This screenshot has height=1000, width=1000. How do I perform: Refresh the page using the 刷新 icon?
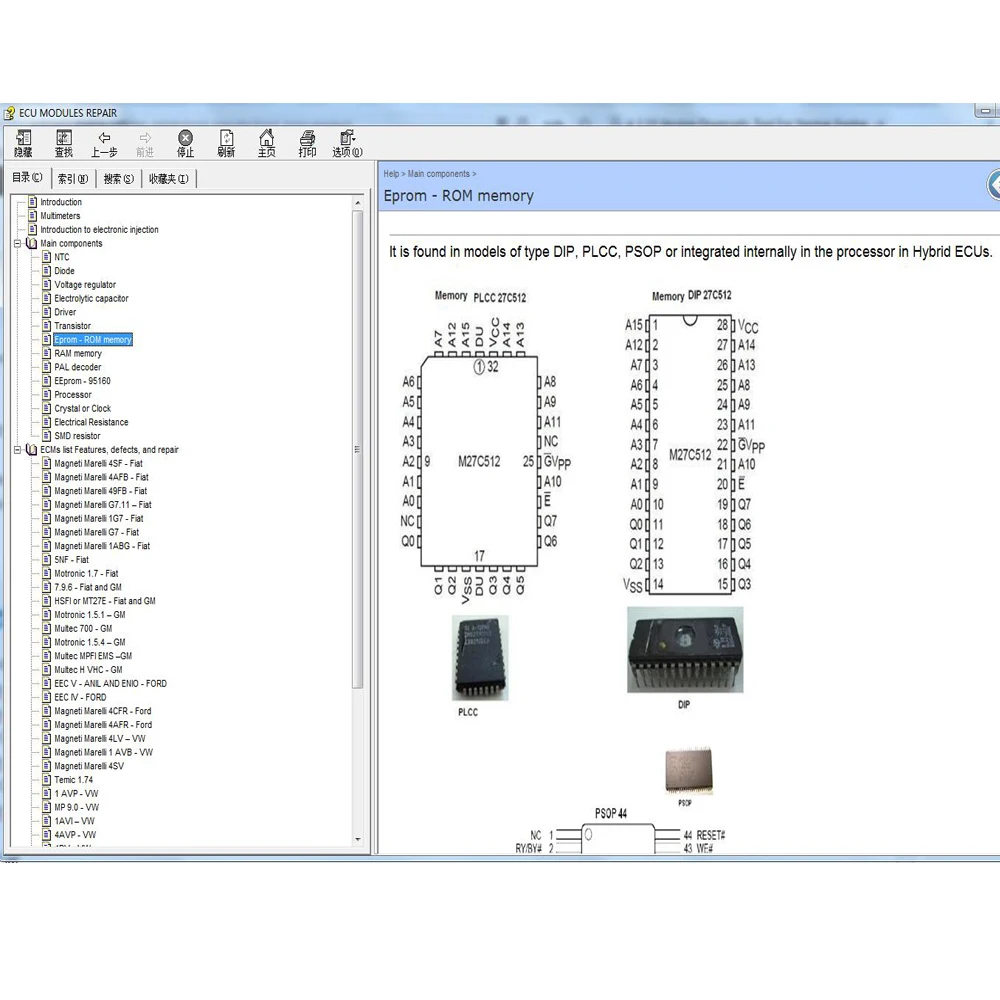pyautogui.click(x=226, y=143)
